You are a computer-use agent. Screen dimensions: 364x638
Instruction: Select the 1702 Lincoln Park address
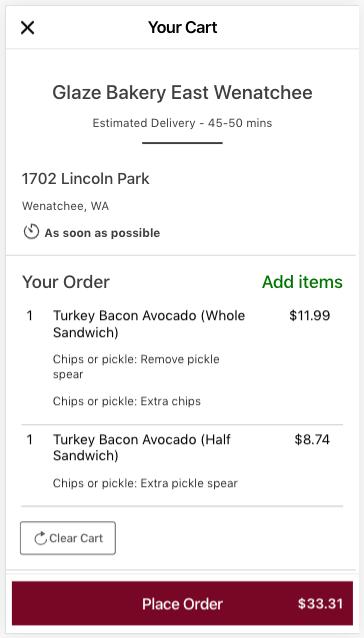(85, 178)
